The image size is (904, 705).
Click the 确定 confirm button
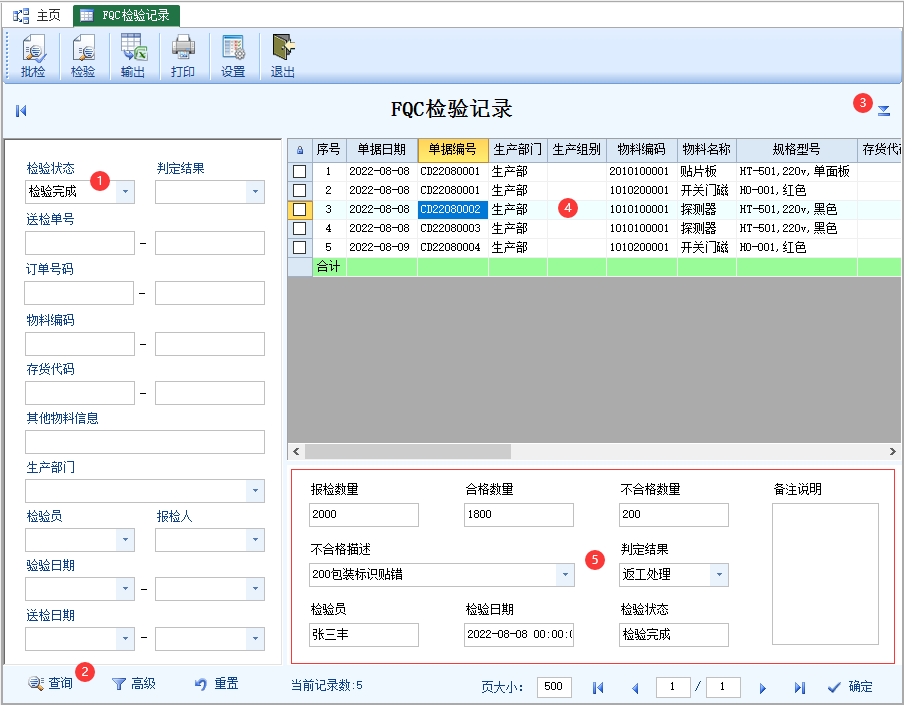click(850, 687)
